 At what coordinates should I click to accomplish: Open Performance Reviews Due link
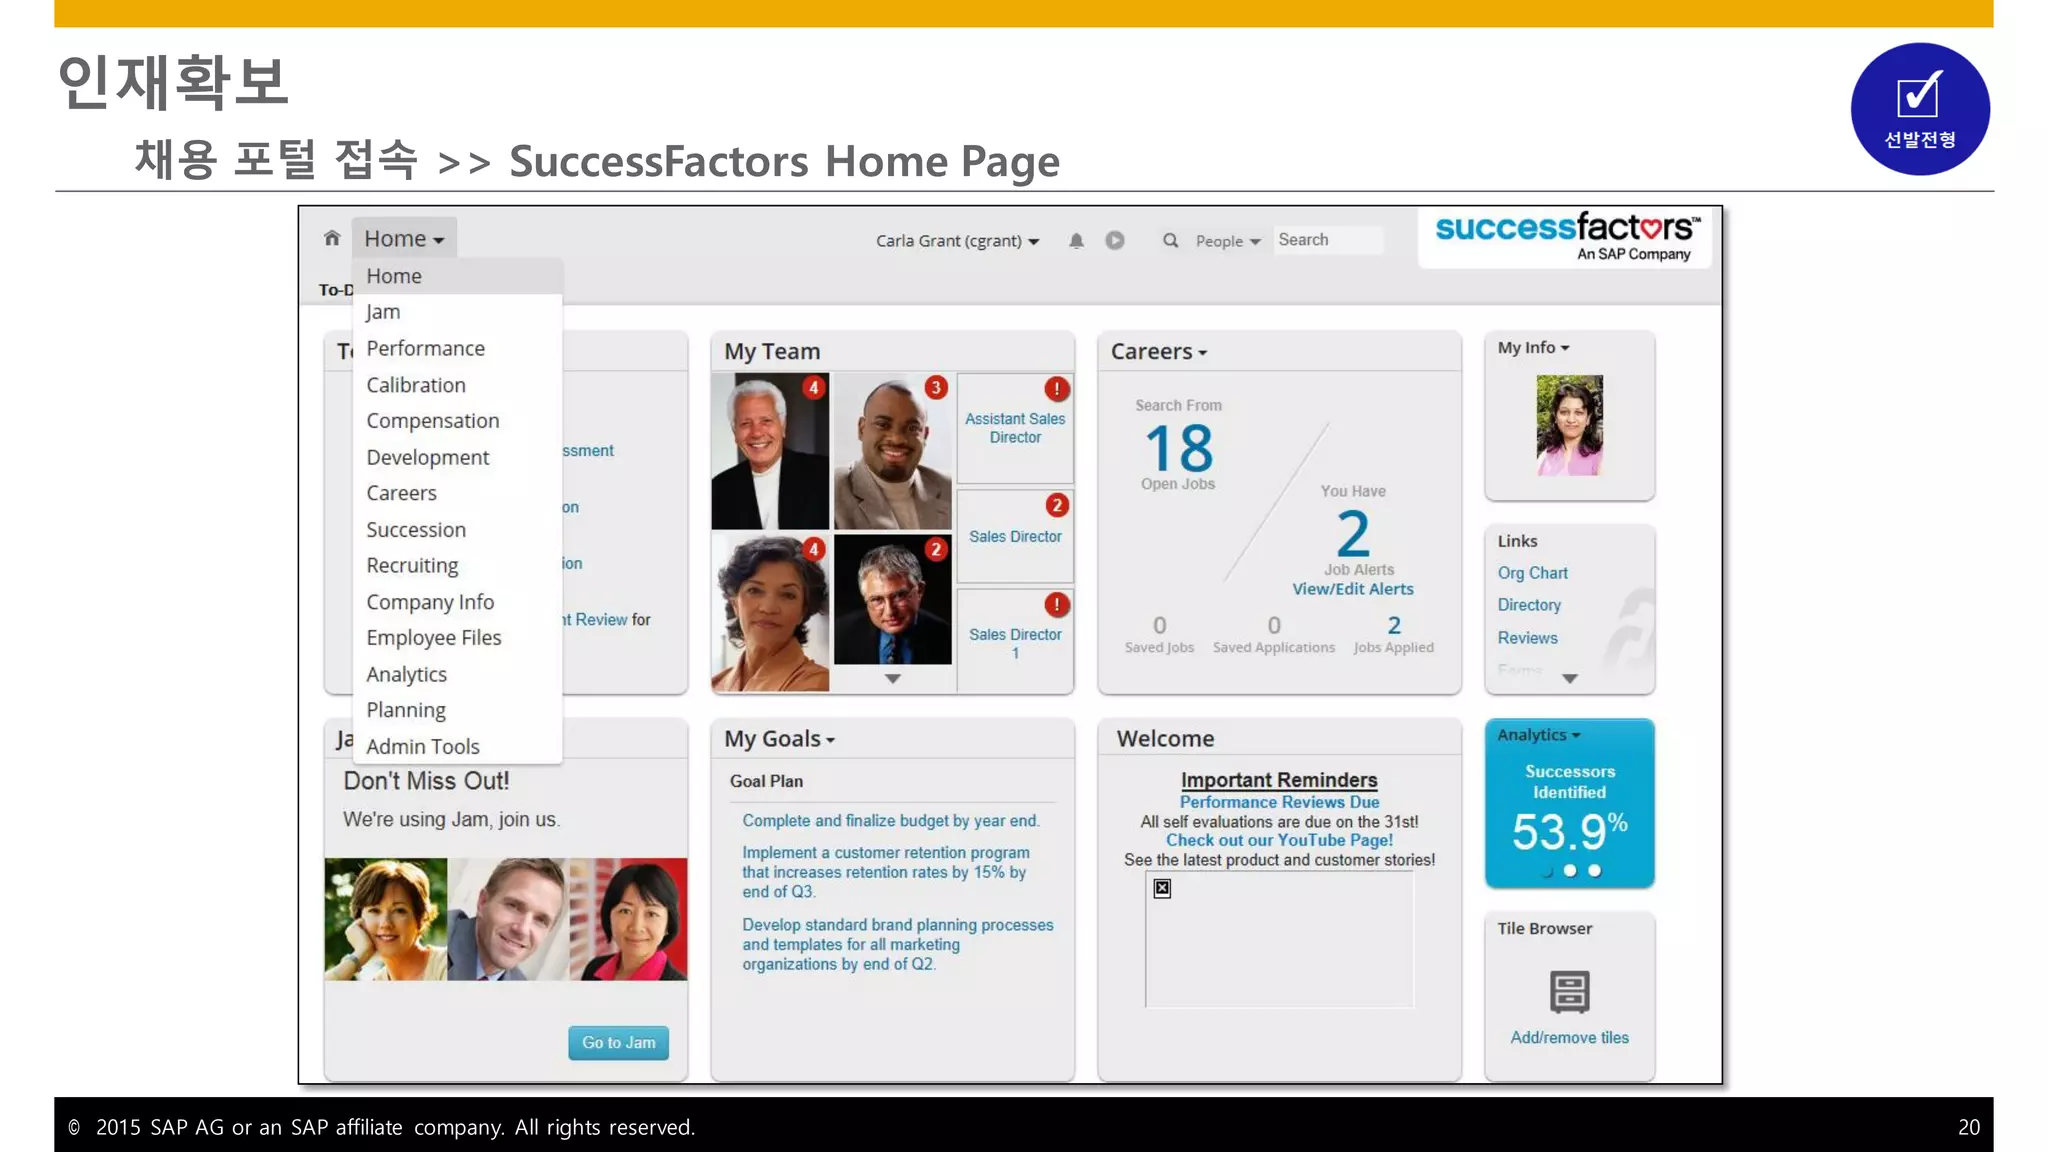(1279, 802)
